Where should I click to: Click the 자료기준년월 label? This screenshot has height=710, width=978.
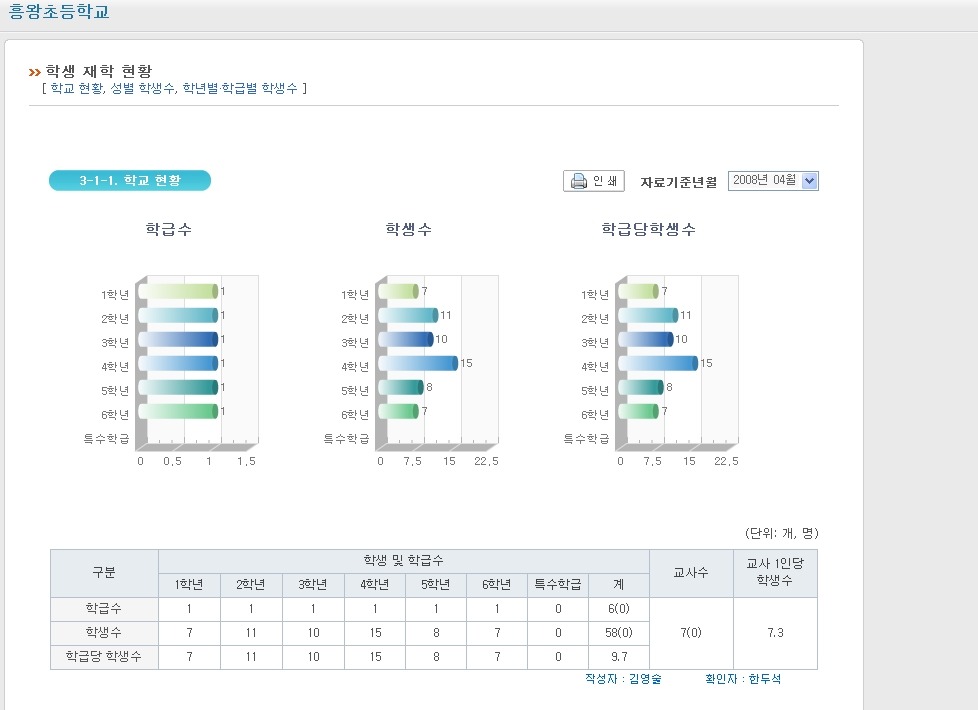679,182
